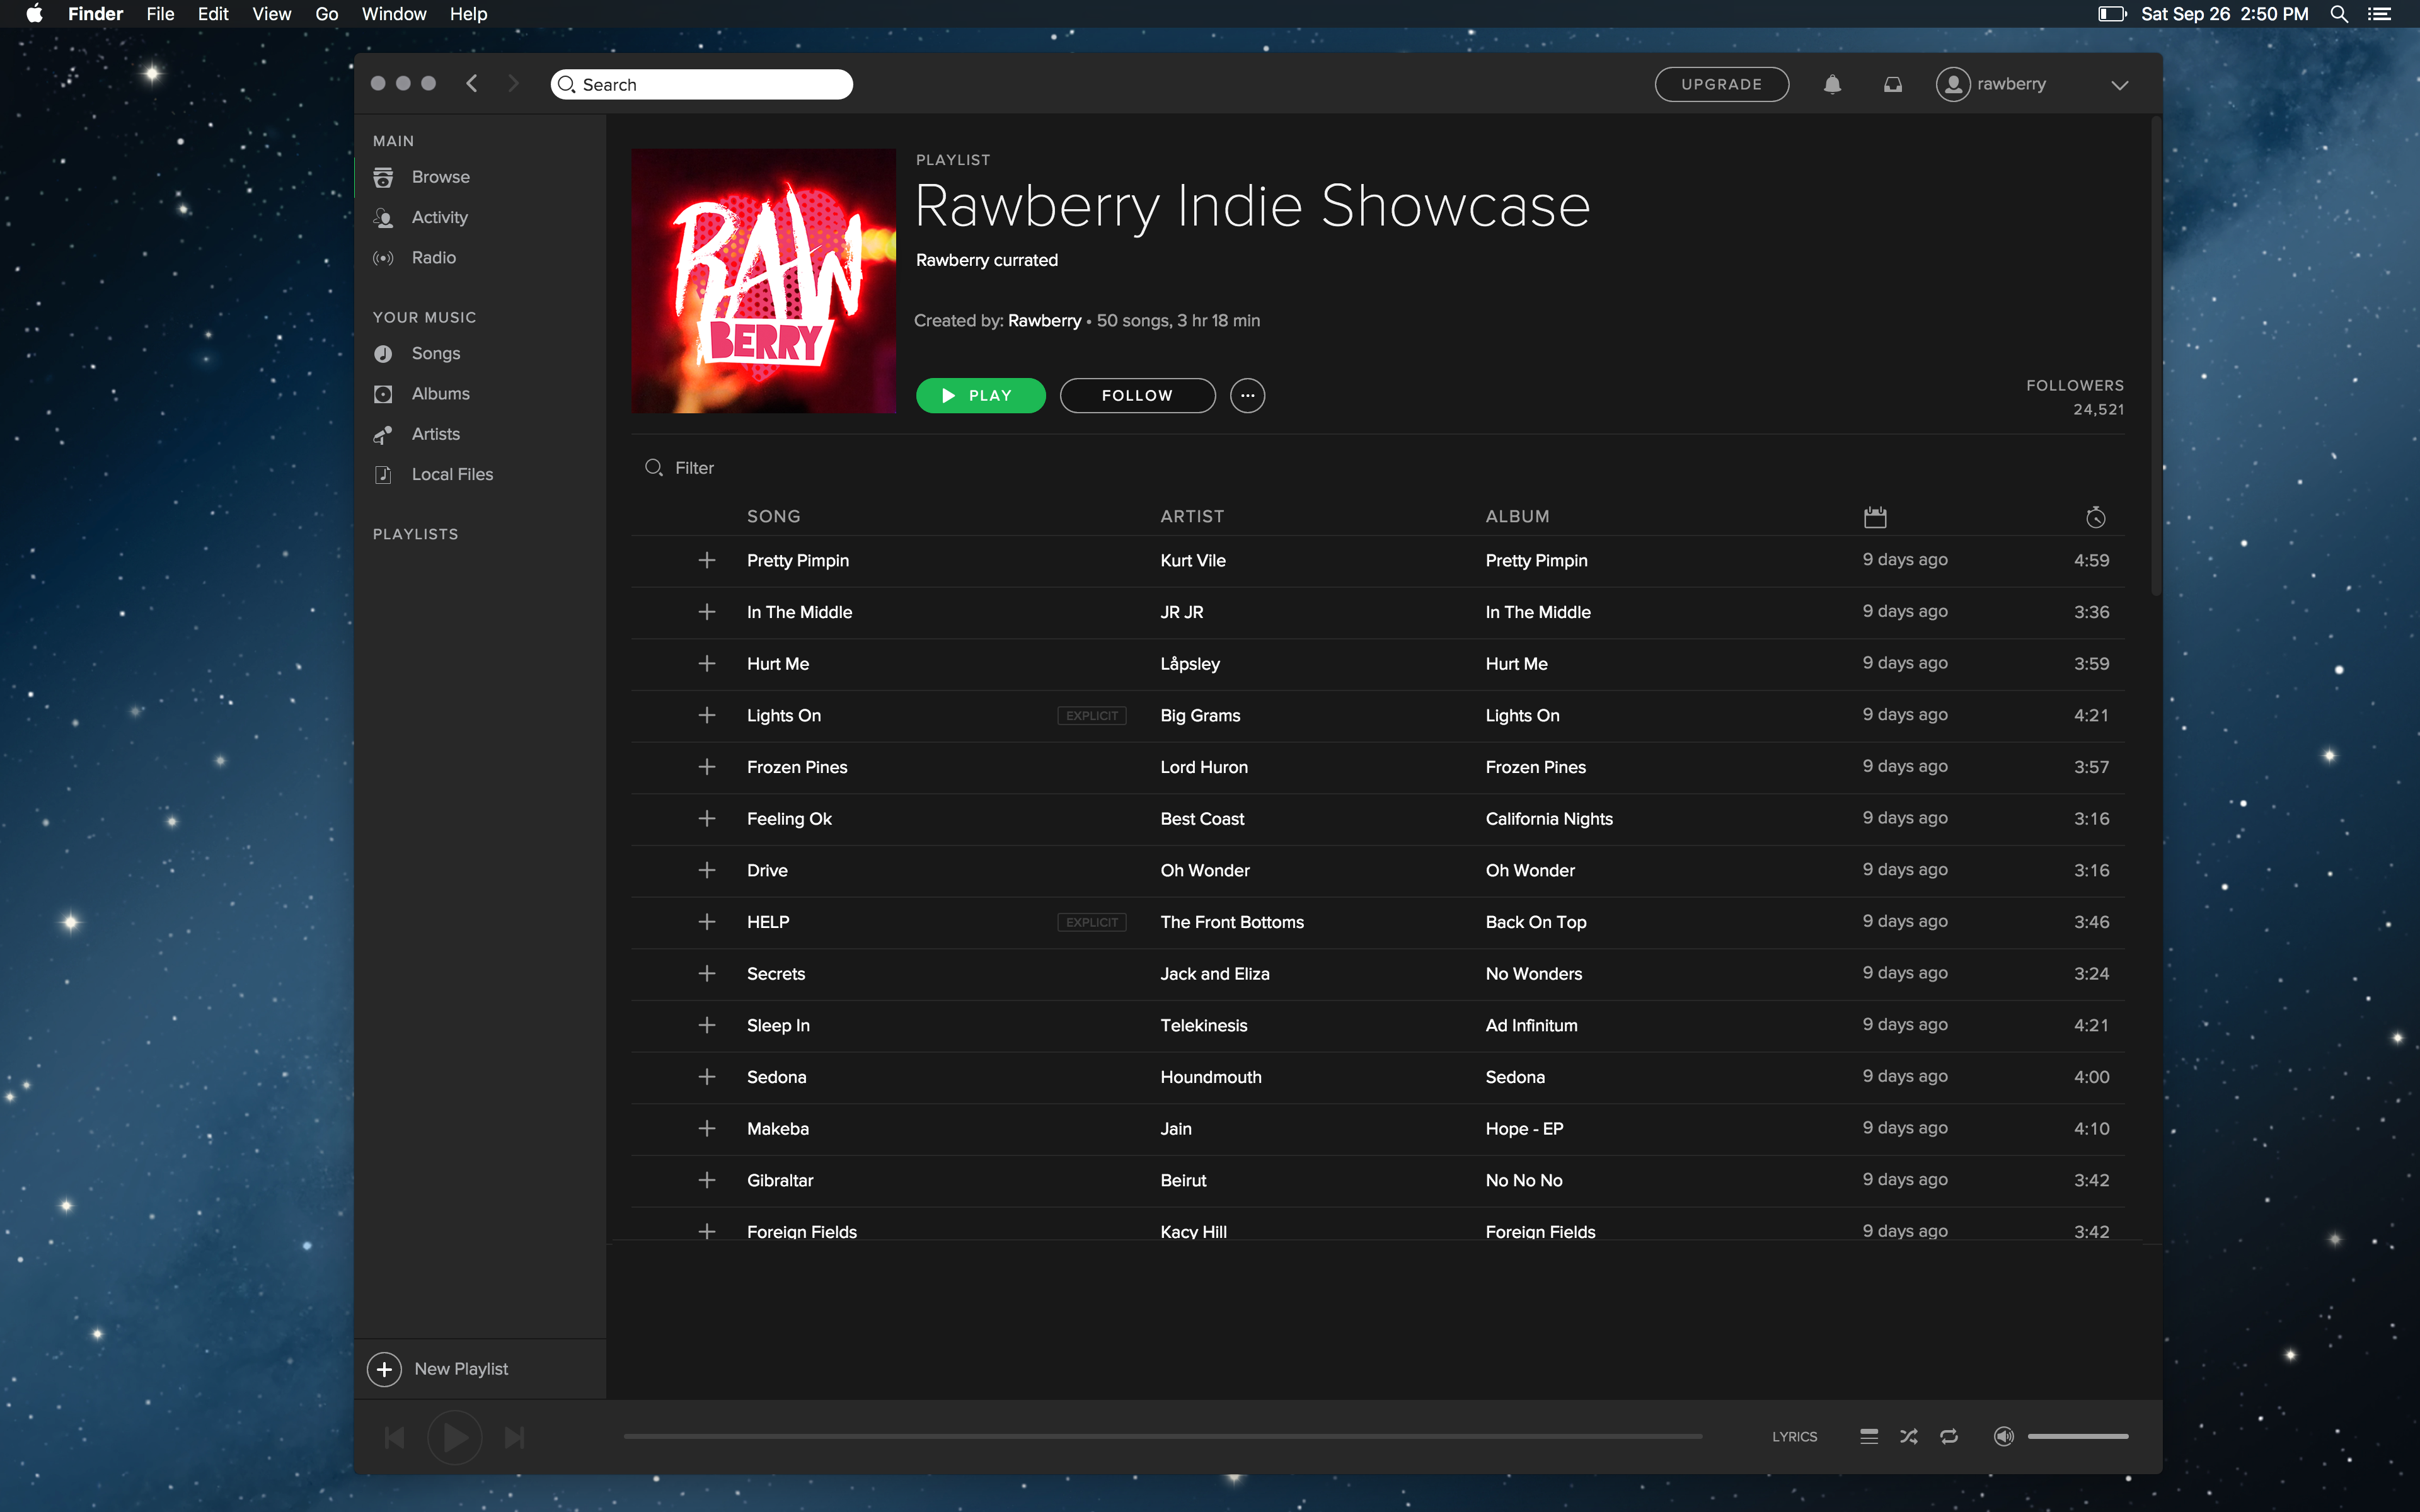Expand the rawberry account dropdown arrow

pyautogui.click(x=2119, y=85)
